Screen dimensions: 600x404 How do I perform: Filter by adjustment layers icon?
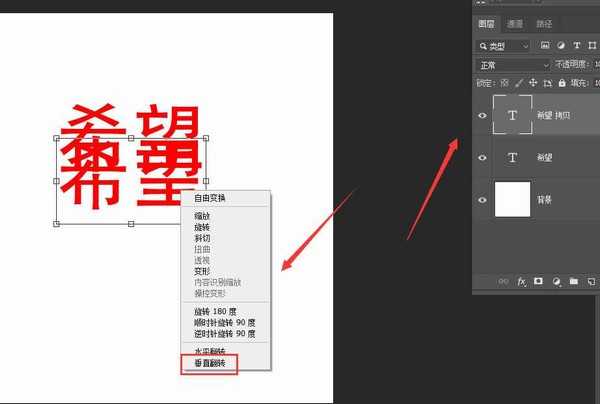(x=561, y=45)
